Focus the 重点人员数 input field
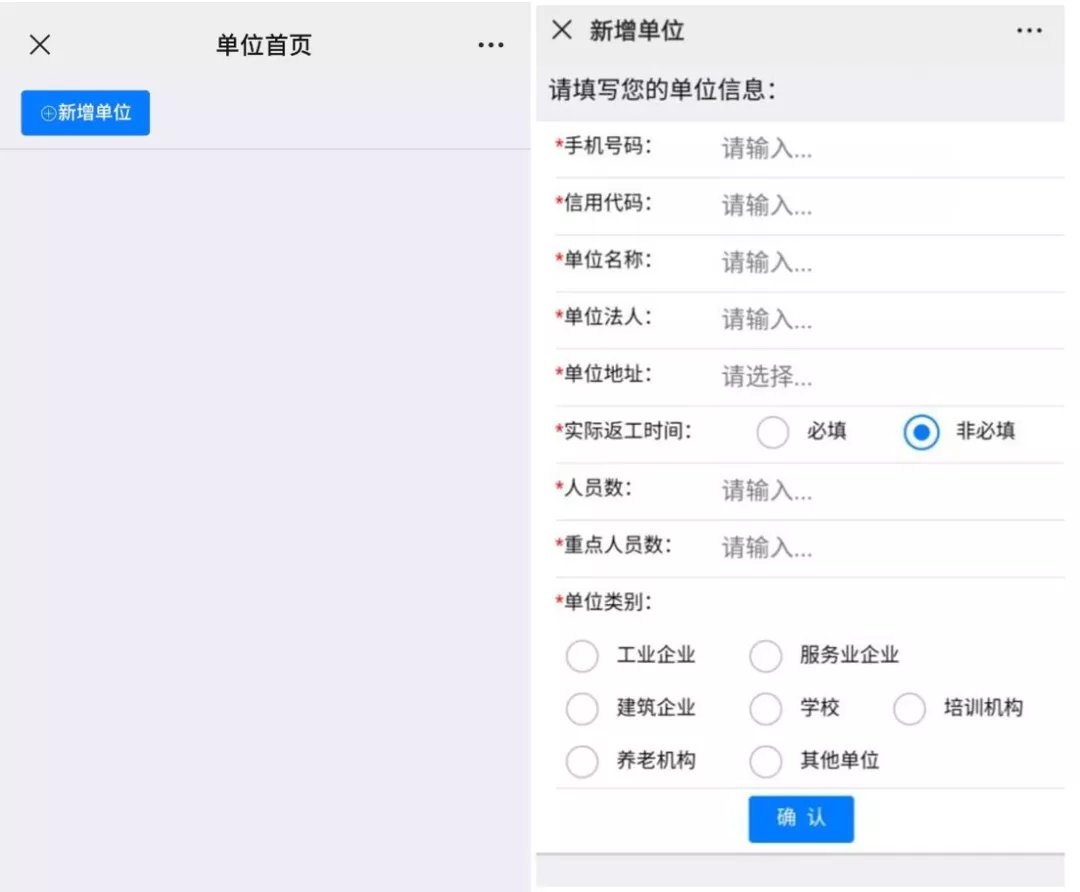Screen dimensions: 1080x892 [880, 548]
